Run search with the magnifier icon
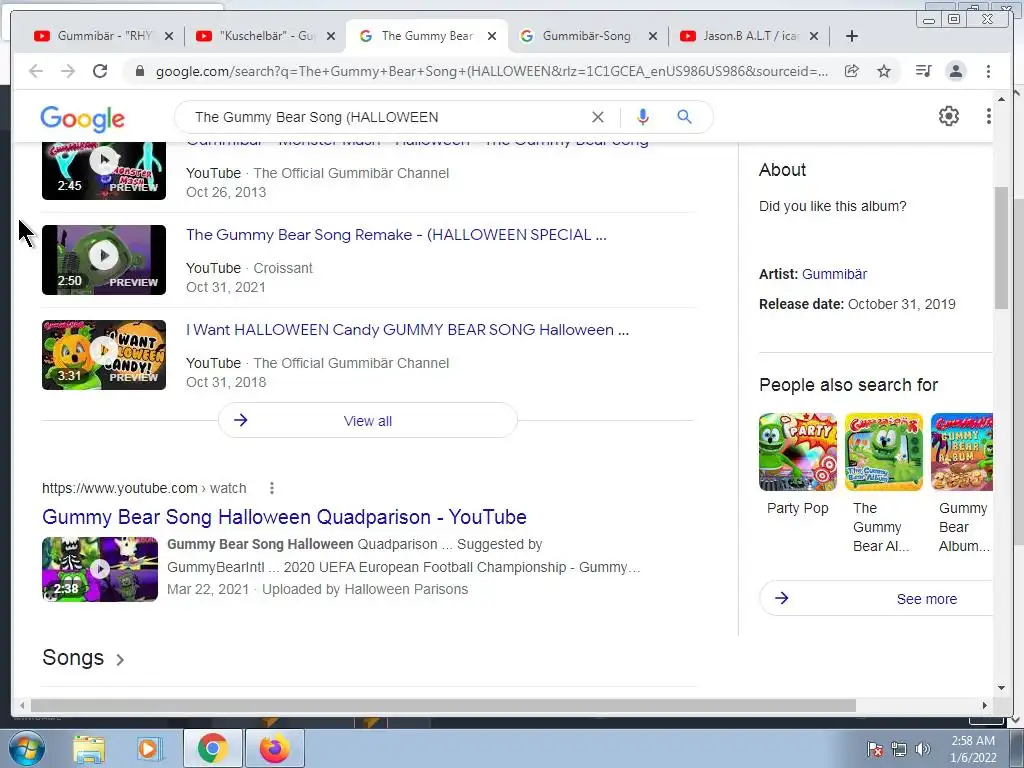Viewport: 1024px width, 768px height. click(x=684, y=117)
